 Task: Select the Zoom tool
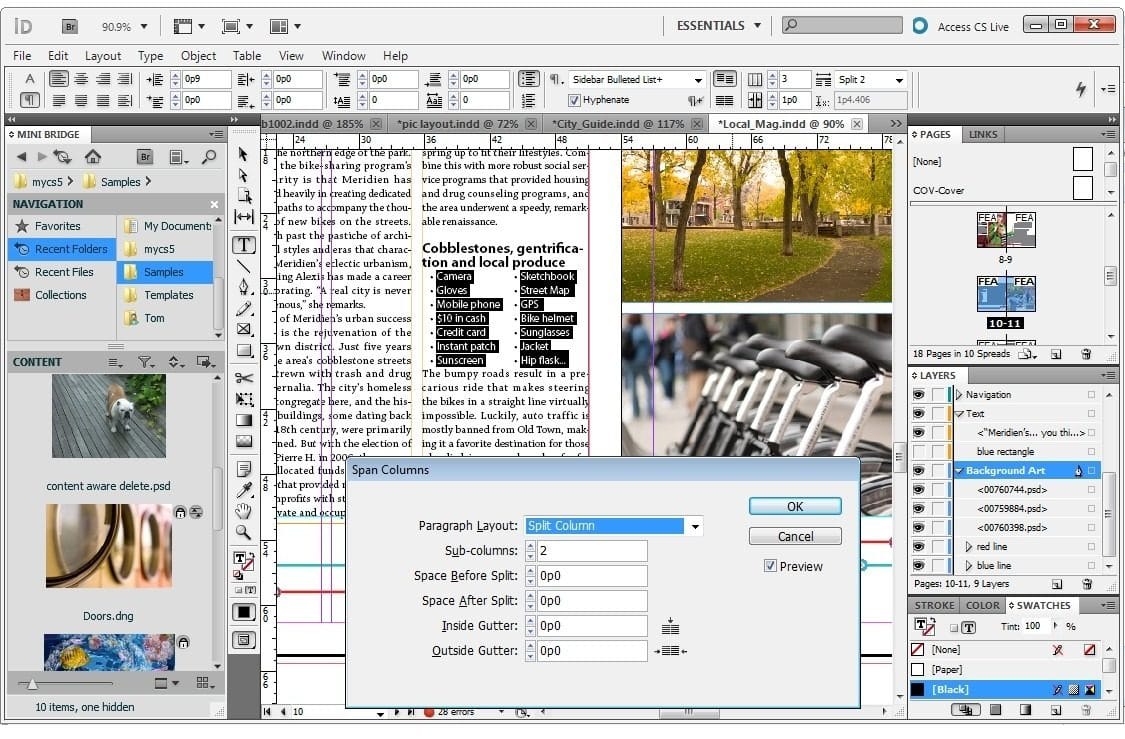[244, 530]
